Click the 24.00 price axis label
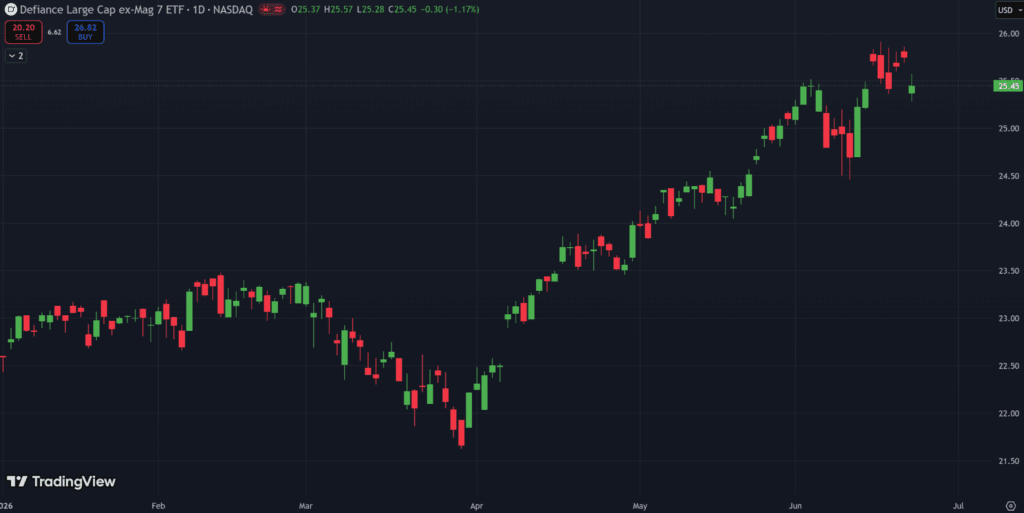The width and height of the screenshot is (1024, 513). [1008, 223]
